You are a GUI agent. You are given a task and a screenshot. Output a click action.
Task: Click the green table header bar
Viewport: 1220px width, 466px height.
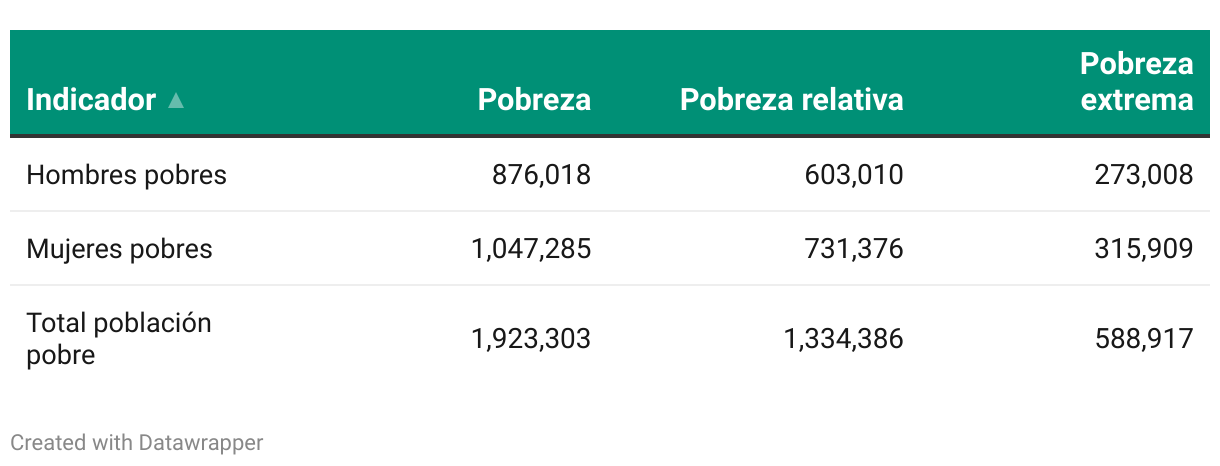(330, 60)
